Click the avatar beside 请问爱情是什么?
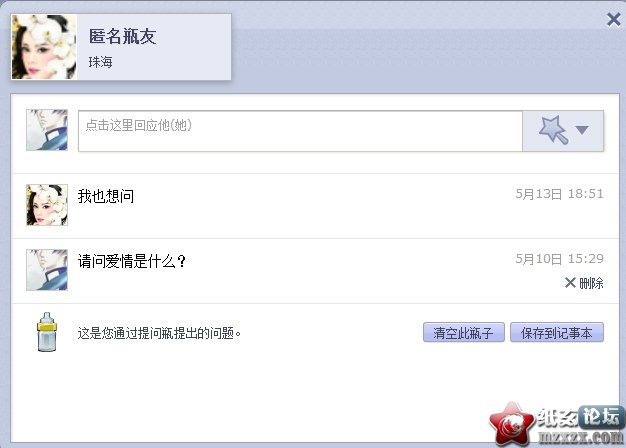 click(47, 270)
